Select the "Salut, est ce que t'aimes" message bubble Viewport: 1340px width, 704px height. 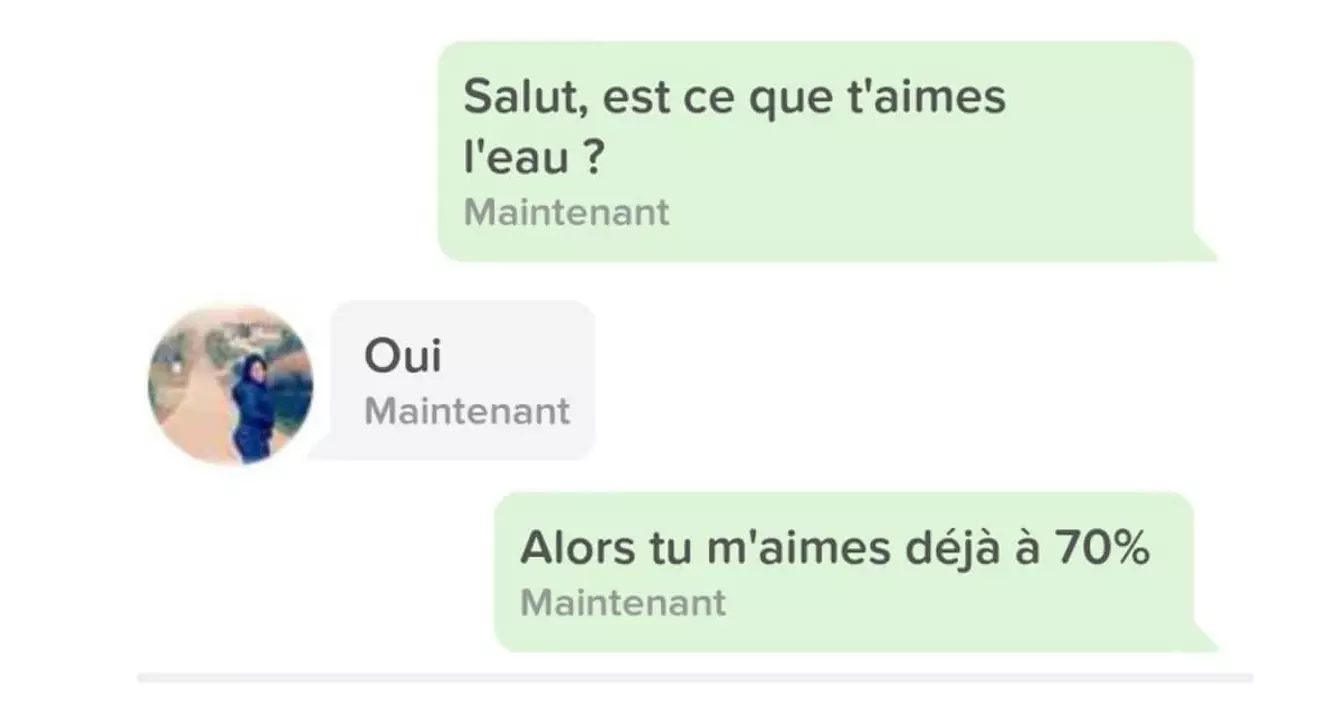(817, 151)
